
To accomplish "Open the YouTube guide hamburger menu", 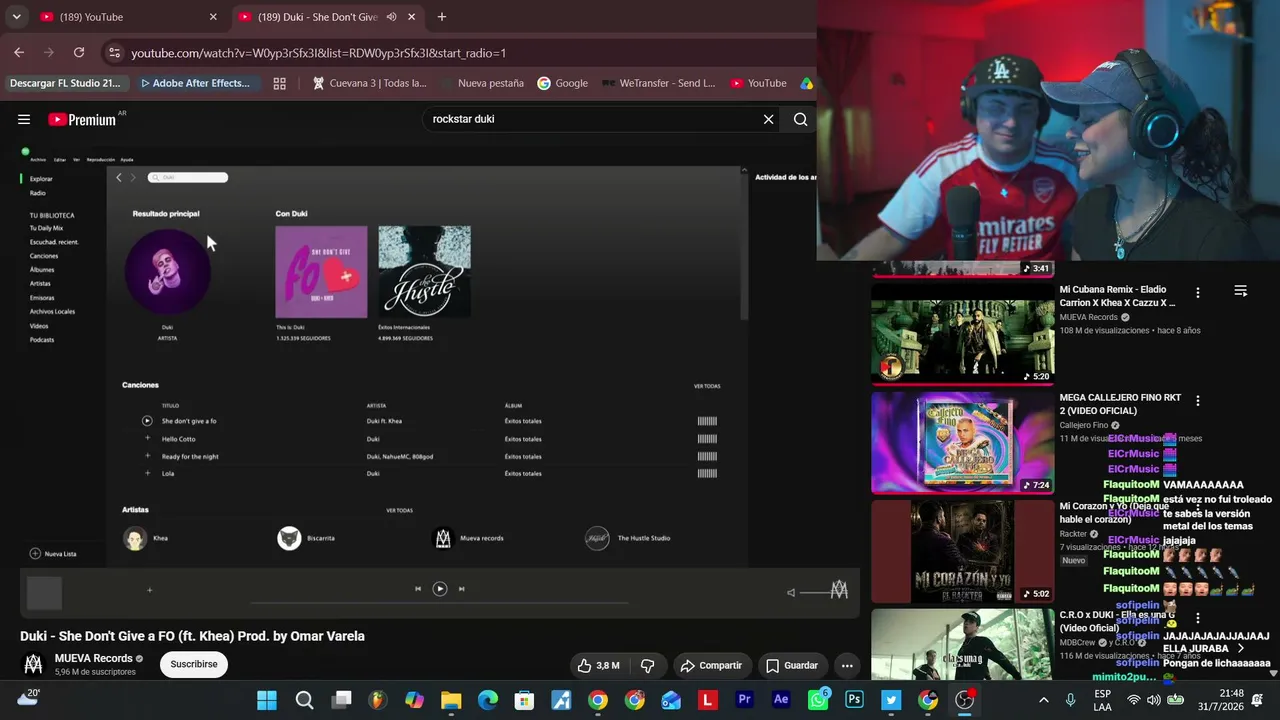I will (x=24, y=119).
